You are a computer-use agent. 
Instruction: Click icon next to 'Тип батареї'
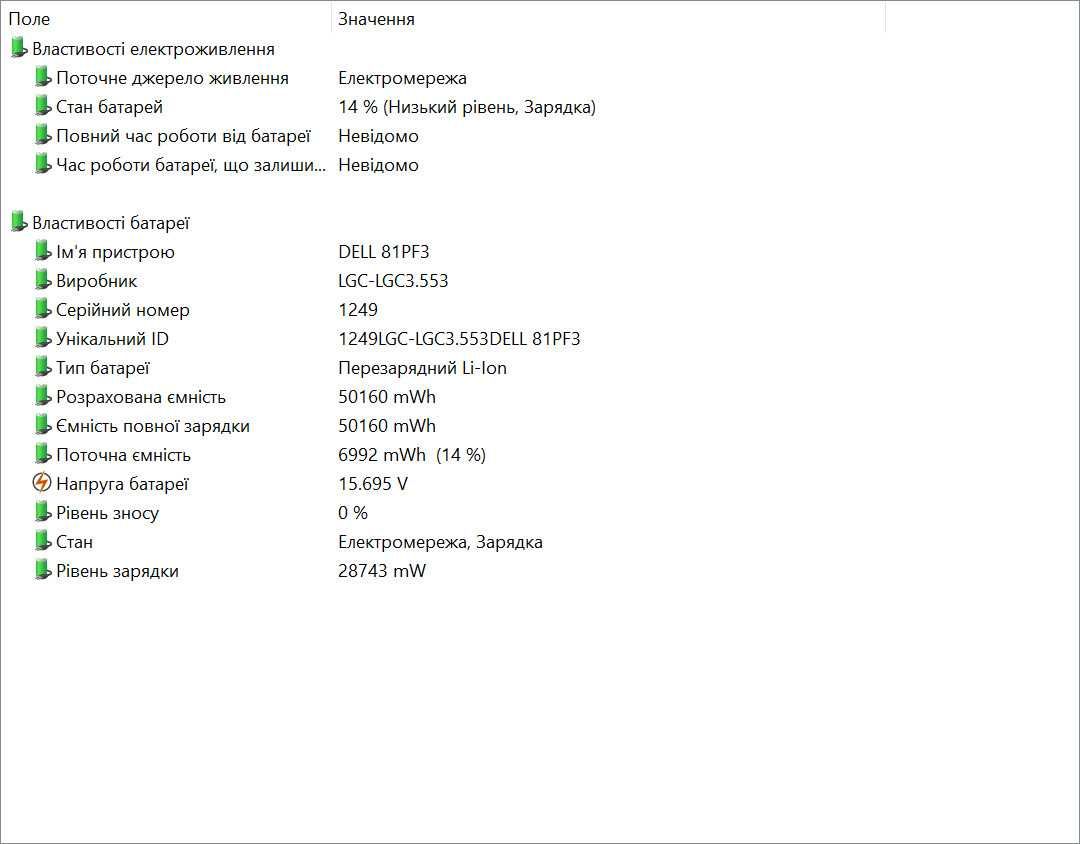point(43,367)
